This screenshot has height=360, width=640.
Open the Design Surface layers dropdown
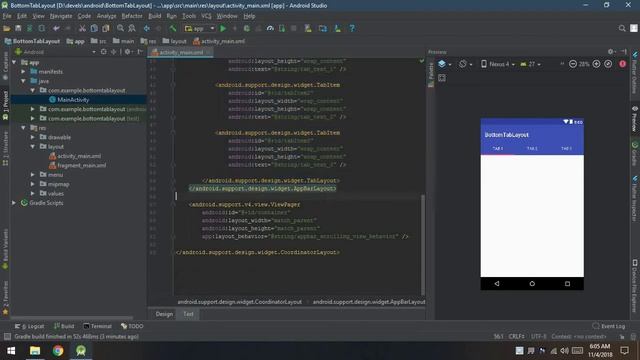tap(444, 64)
